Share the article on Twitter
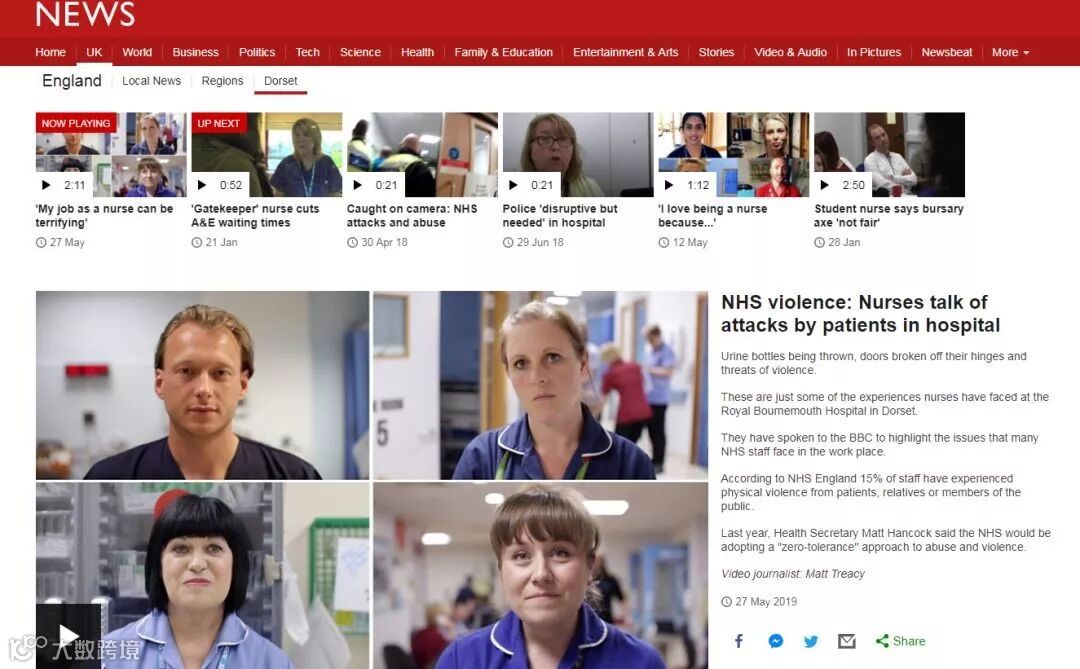This screenshot has height=669, width=1080. (811, 641)
